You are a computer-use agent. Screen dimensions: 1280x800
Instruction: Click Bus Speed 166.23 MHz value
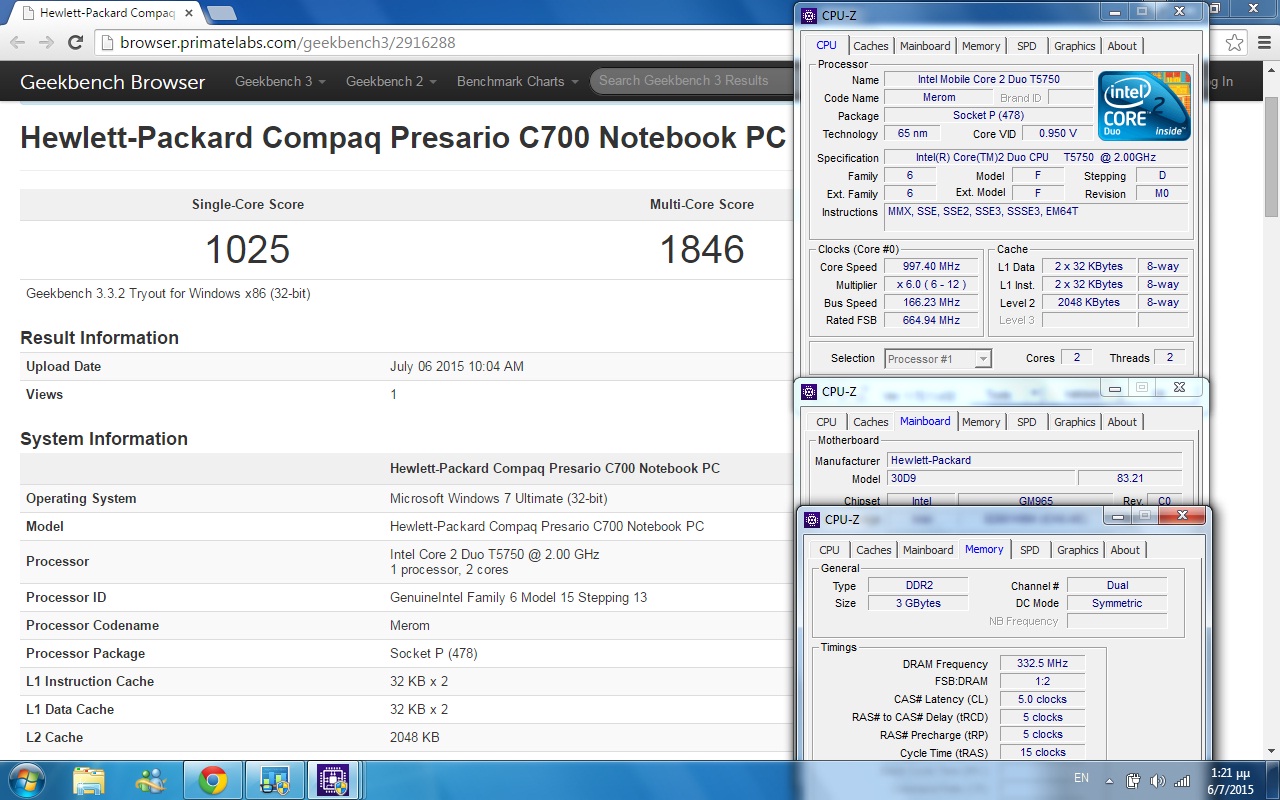coord(932,303)
